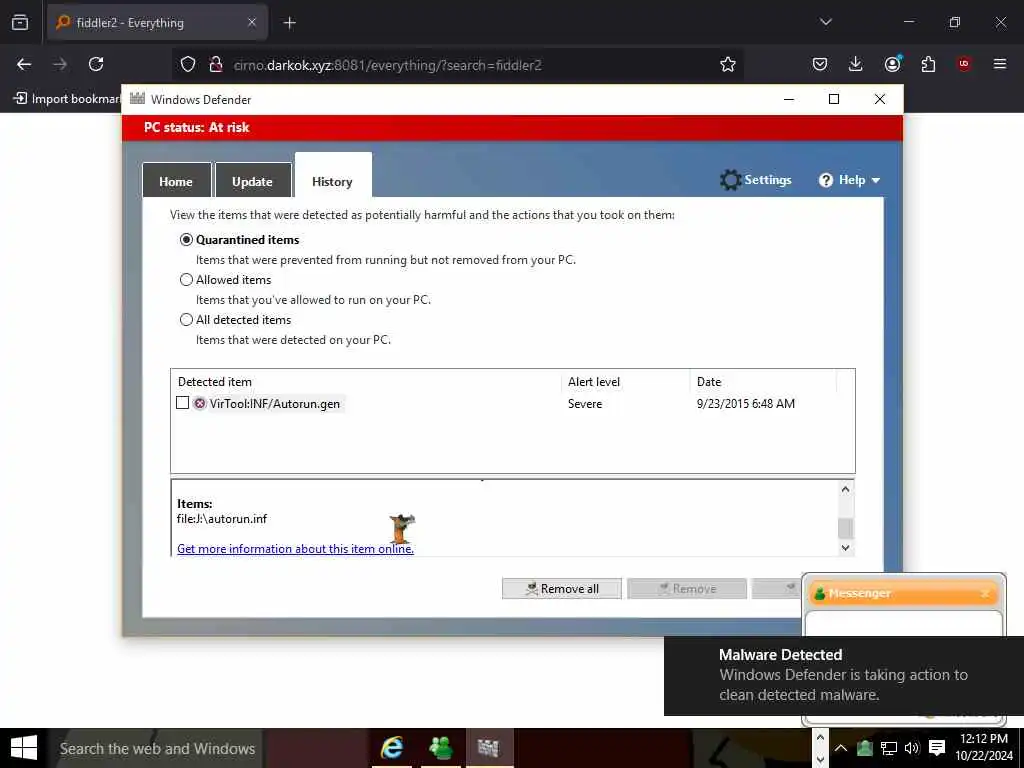Click the green tray icon
Image resolution: width=1024 pixels, height=768 pixels.
coord(865,748)
